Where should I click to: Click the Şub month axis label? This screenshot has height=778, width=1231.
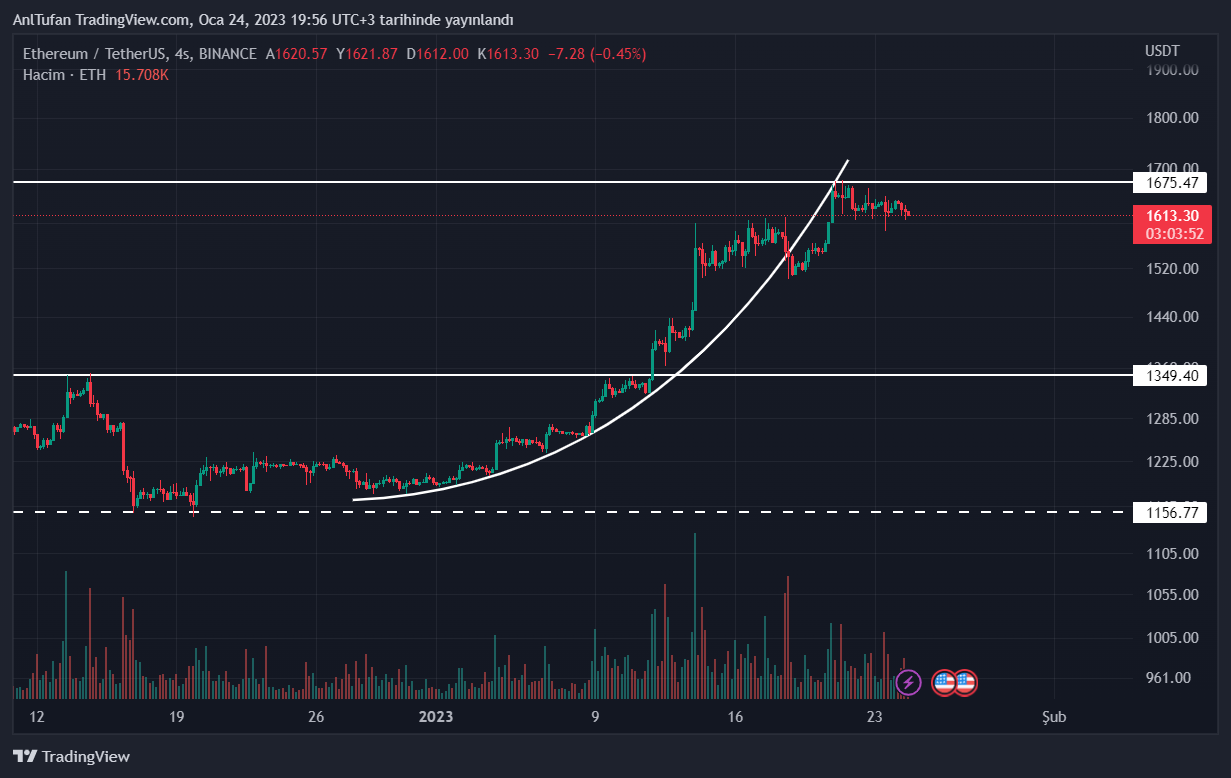click(1054, 717)
